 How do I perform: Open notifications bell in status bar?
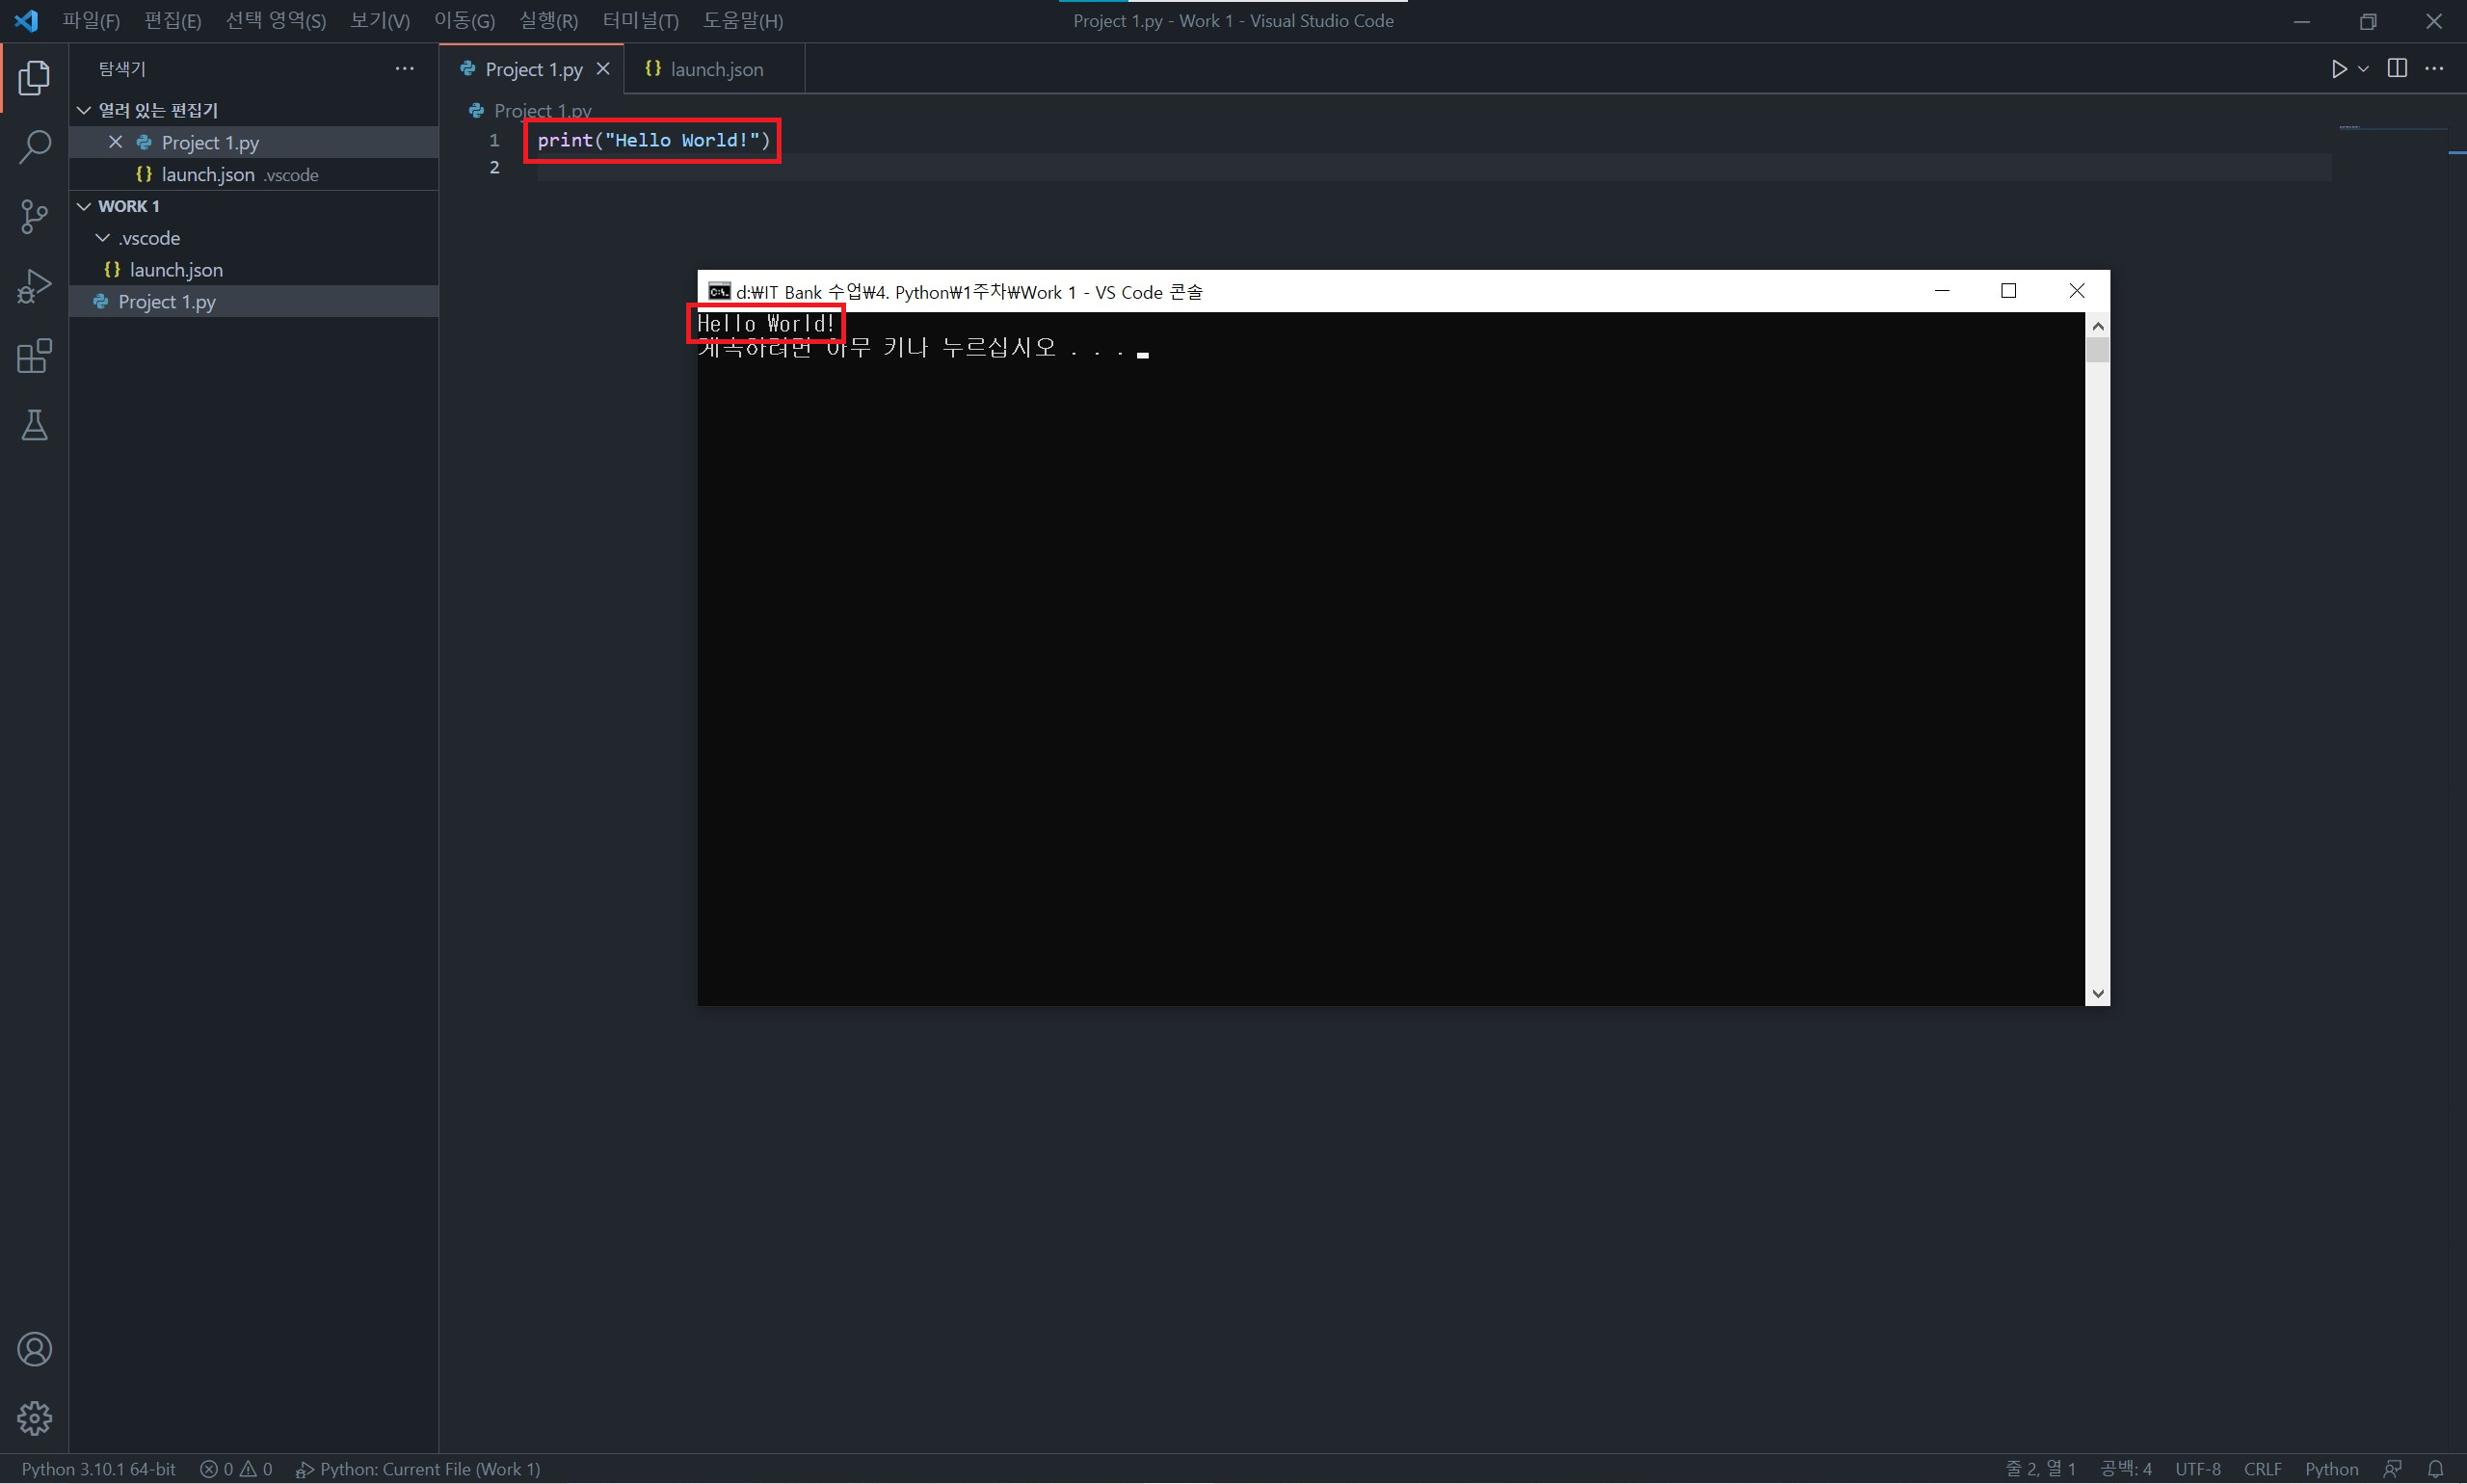(2436, 1469)
